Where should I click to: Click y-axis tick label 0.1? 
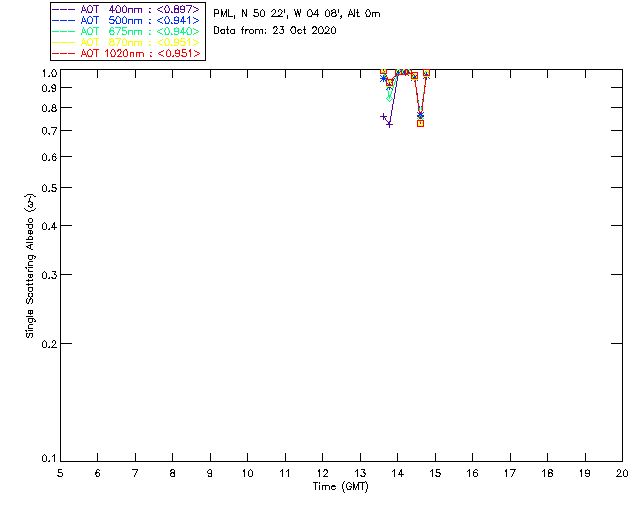tap(49, 459)
